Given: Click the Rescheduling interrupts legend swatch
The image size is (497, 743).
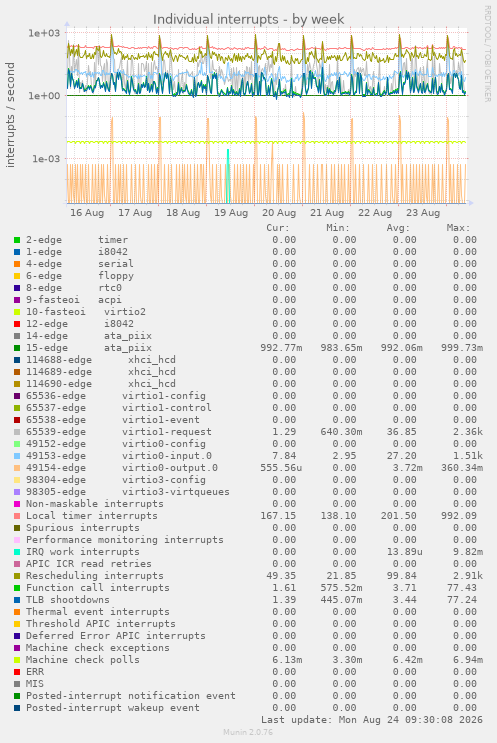Looking at the screenshot, I should coord(17,576).
